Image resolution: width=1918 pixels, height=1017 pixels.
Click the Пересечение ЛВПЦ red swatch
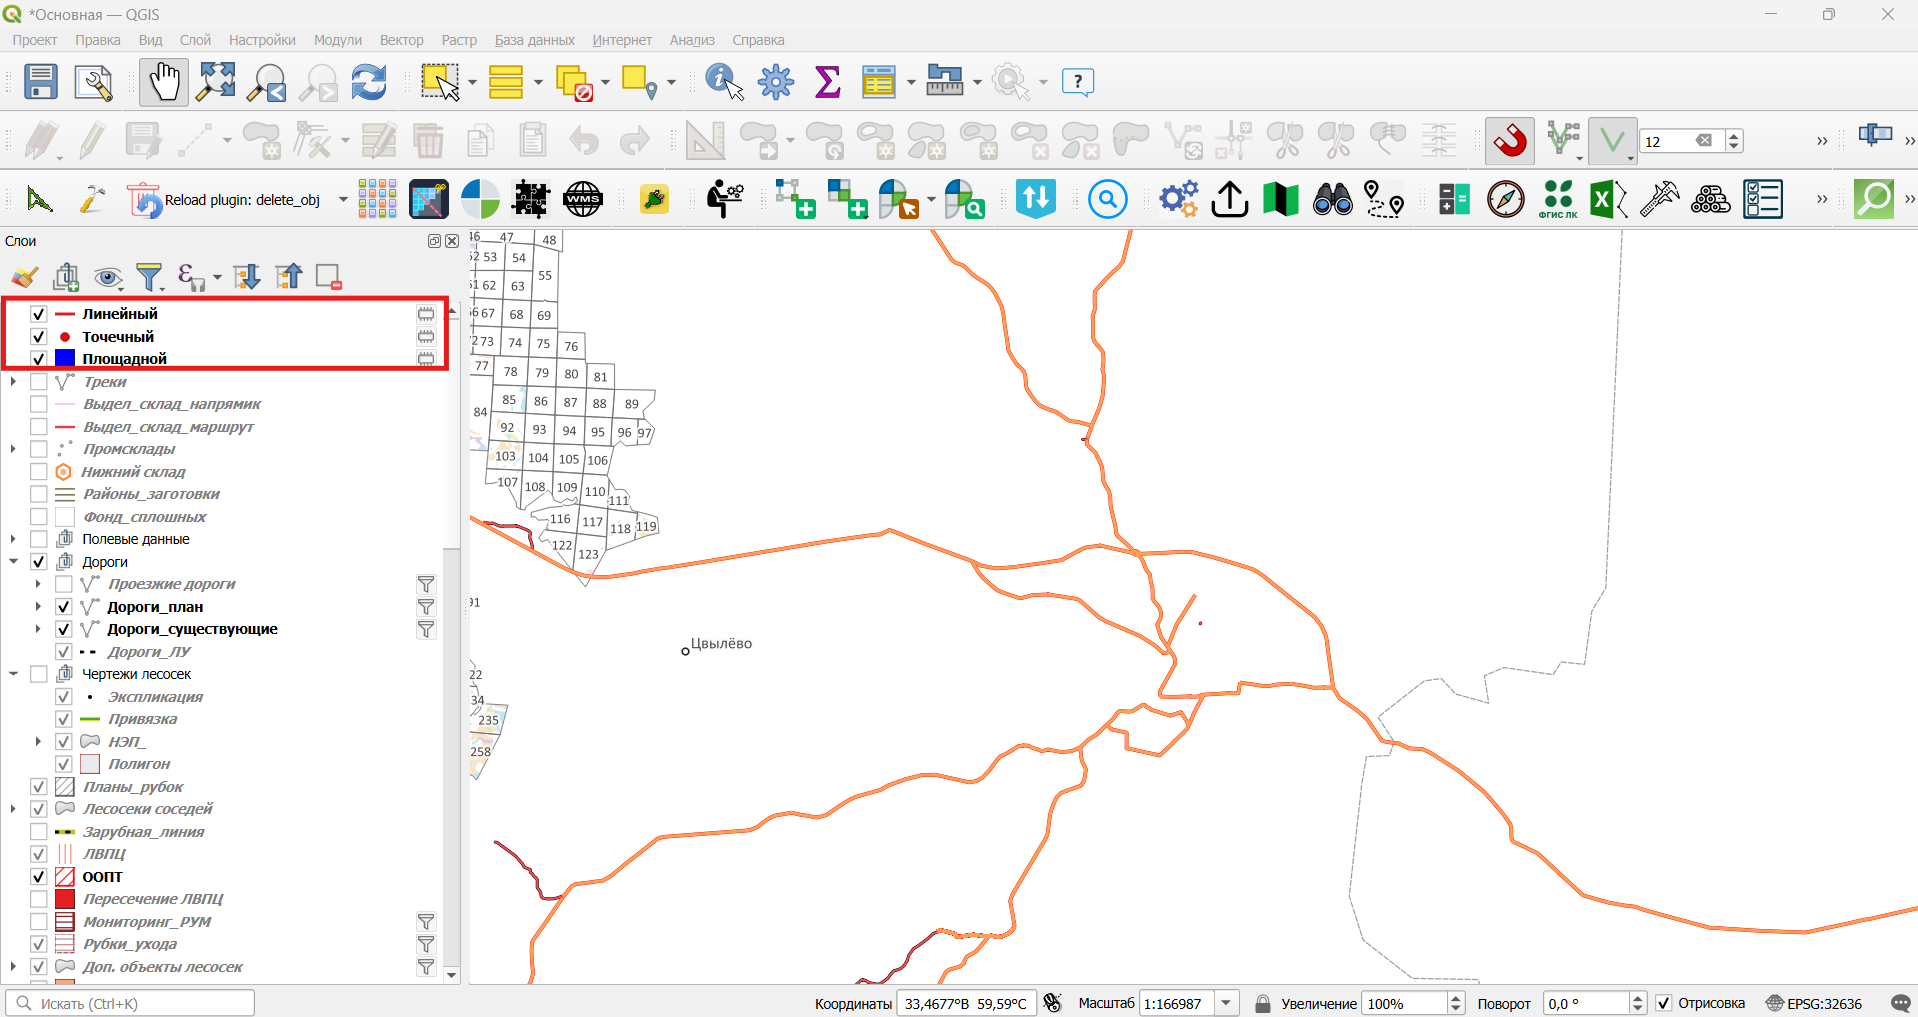tap(65, 899)
